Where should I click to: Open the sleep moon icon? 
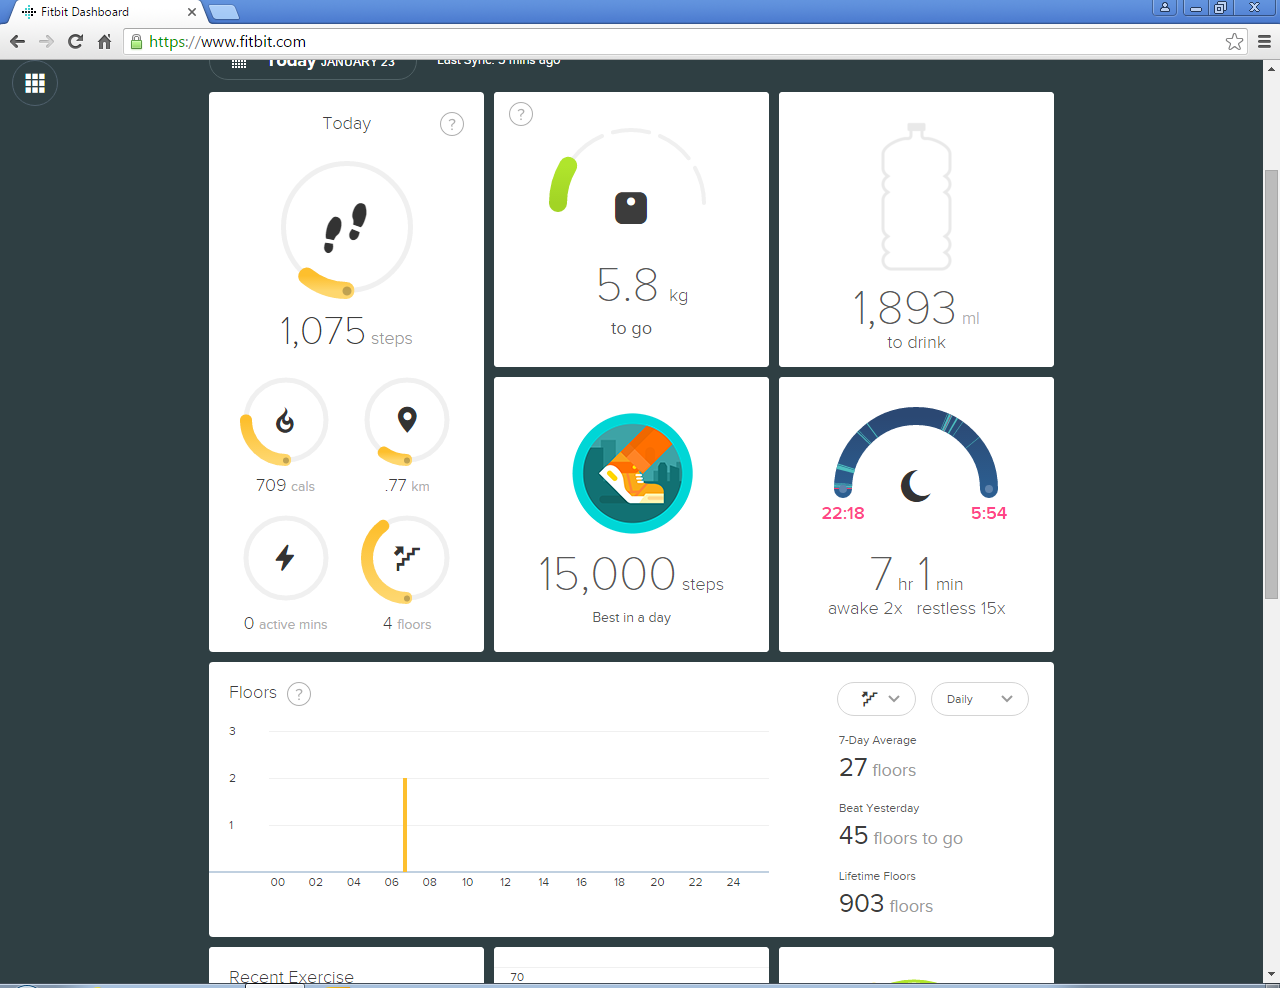(915, 486)
